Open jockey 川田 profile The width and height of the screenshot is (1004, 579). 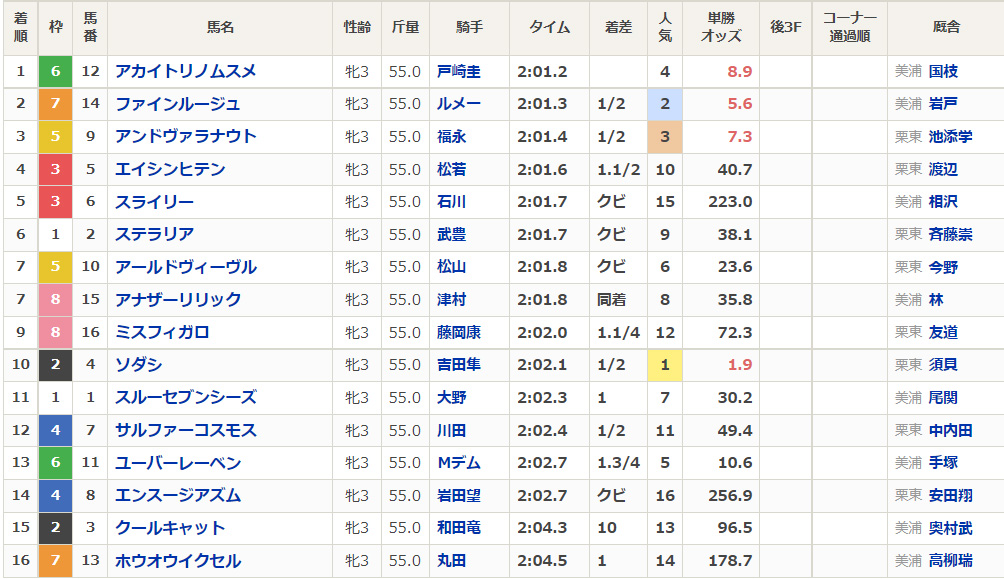pos(451,430)
